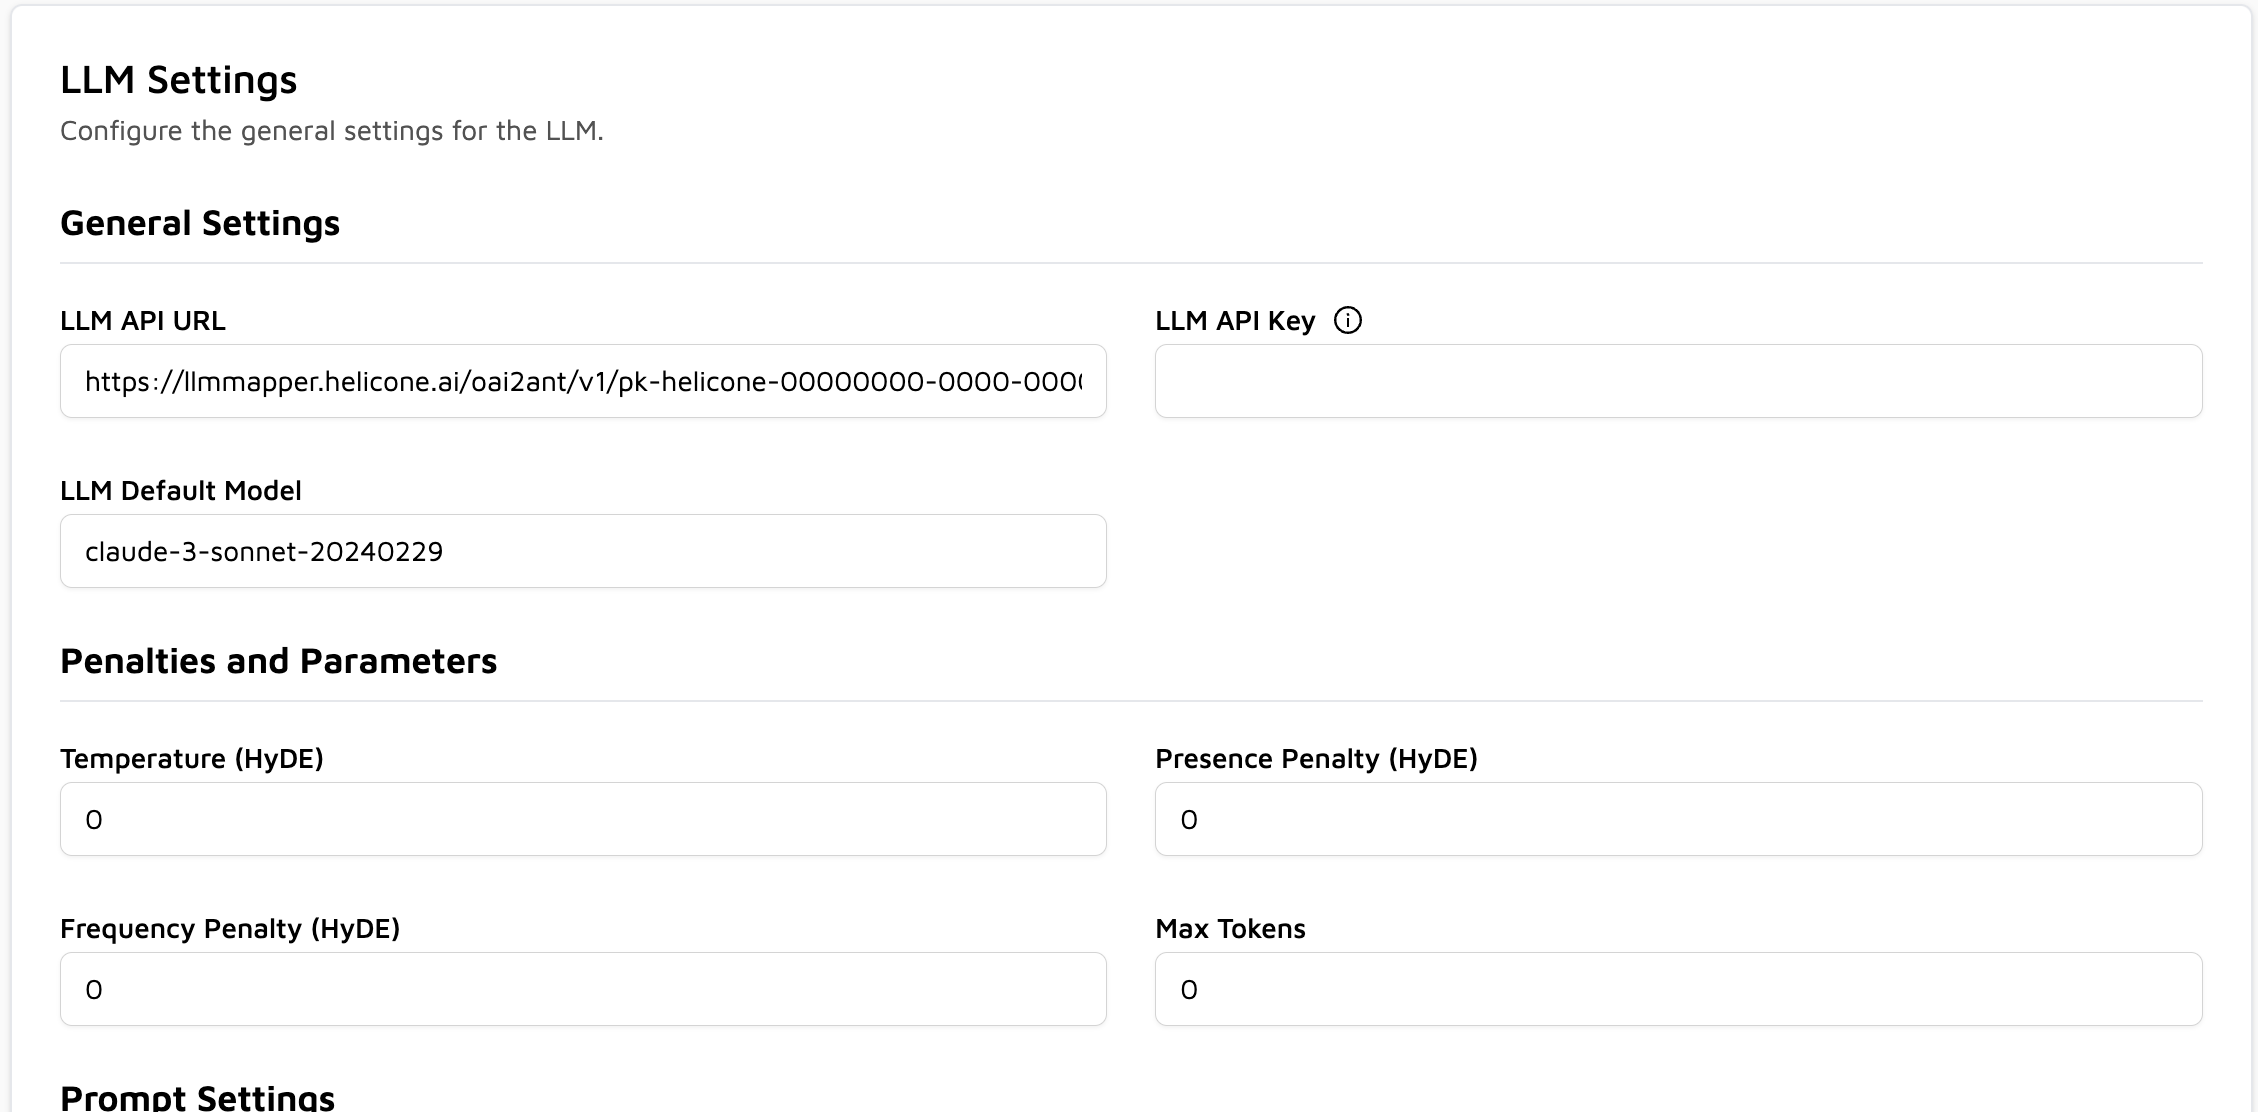Click the LLM API URL label
The height and width of the screenshot is (1112, 2258).
coord(143,320)
